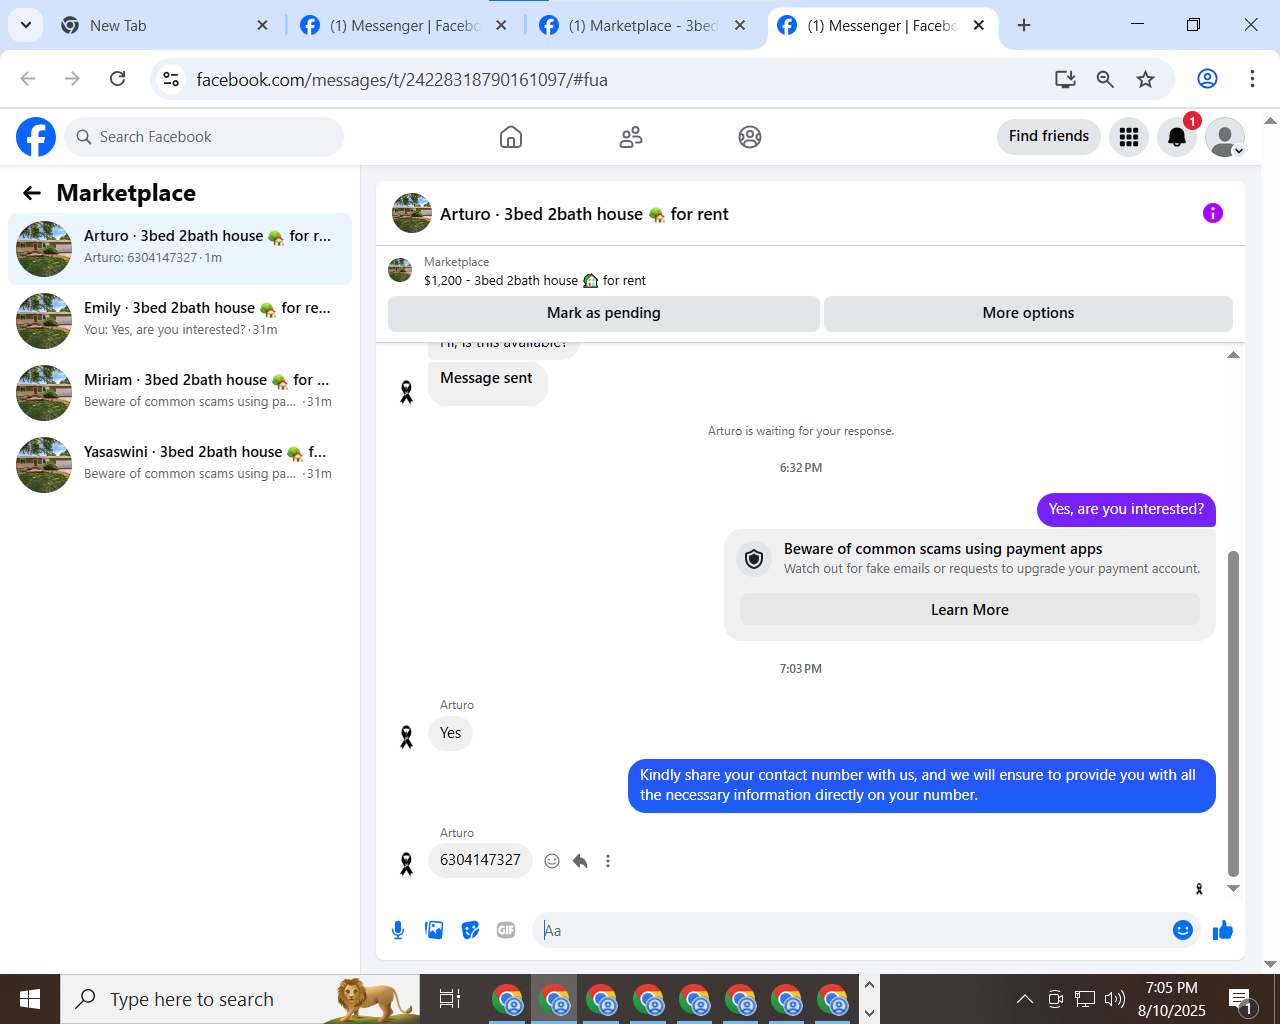Screen dimensions: 1280x1024
Task: Choose a sticker icon
Action: coord(470,930)
